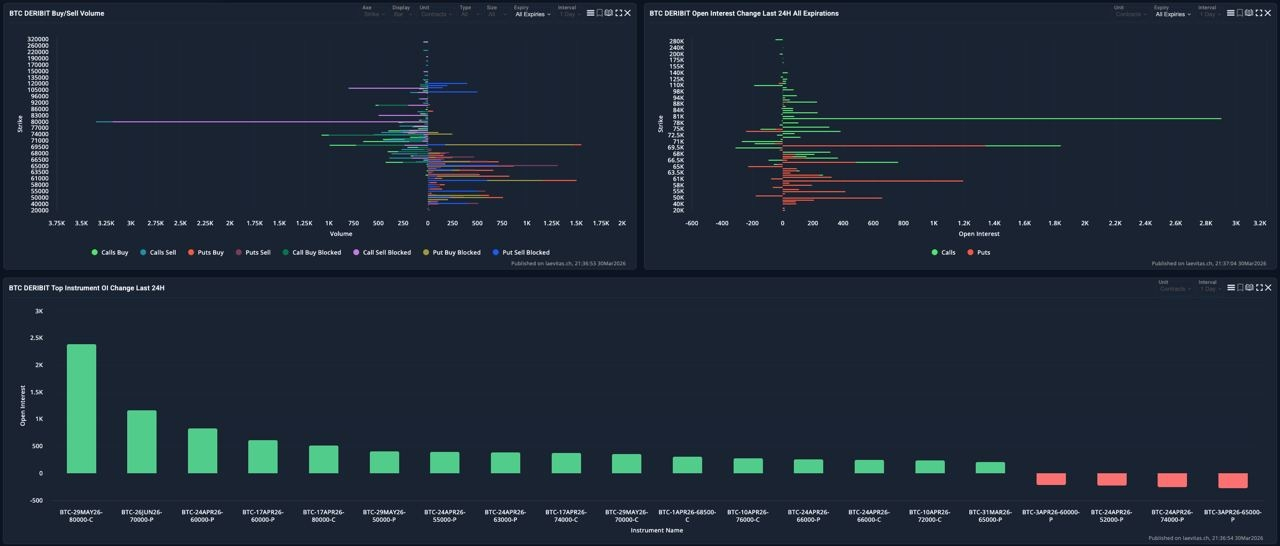Open menu icon on Buy/Sell Volume panel
1280x546 pixels.
[590, 13]
